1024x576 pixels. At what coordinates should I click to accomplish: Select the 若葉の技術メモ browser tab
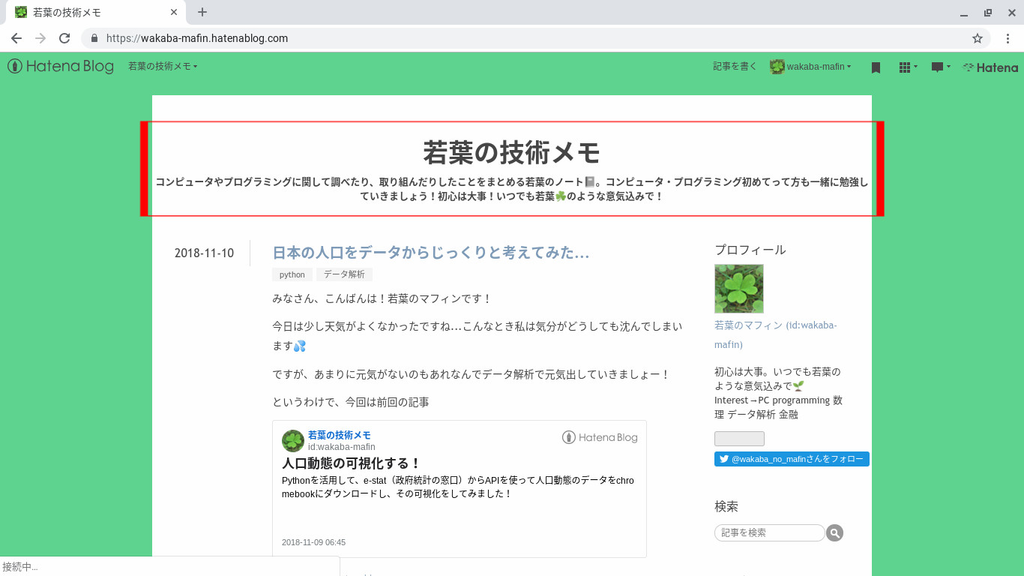coord(90,13)
